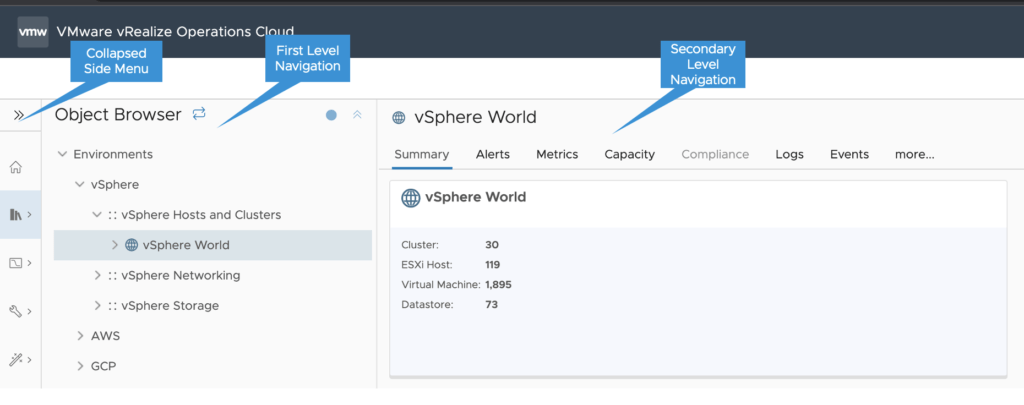Click the Object Browser swap arrows icon
Image resolution: width=1024 pixels, height=405 pixels.
point(199,114)
